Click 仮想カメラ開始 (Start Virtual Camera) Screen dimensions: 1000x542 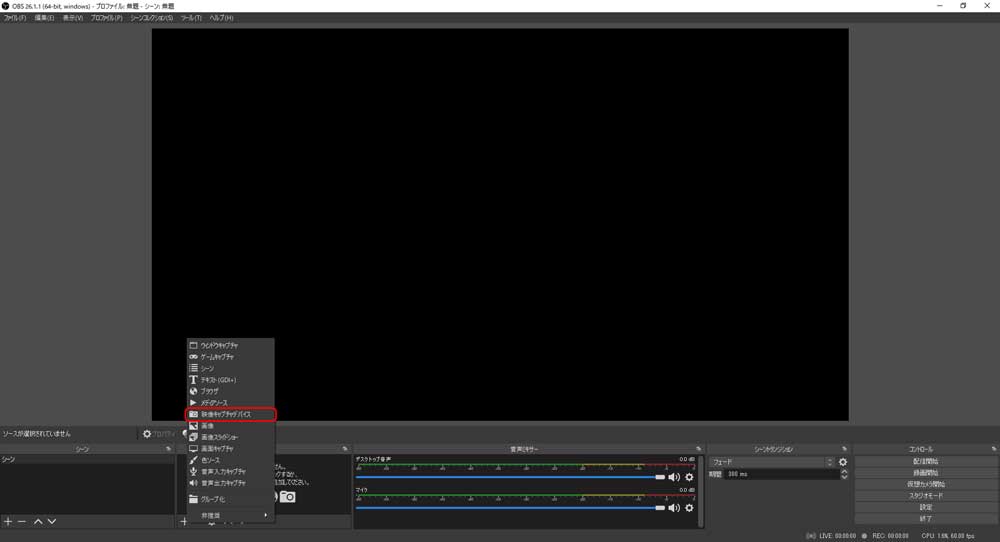click(x=925, y=484)
